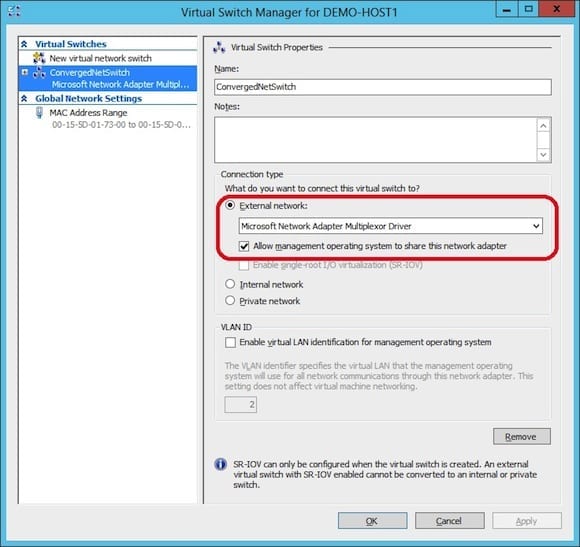The width and height of the screenshot is (580, 547).
Task: Select the External network radio button
Action: pos(230,205)
